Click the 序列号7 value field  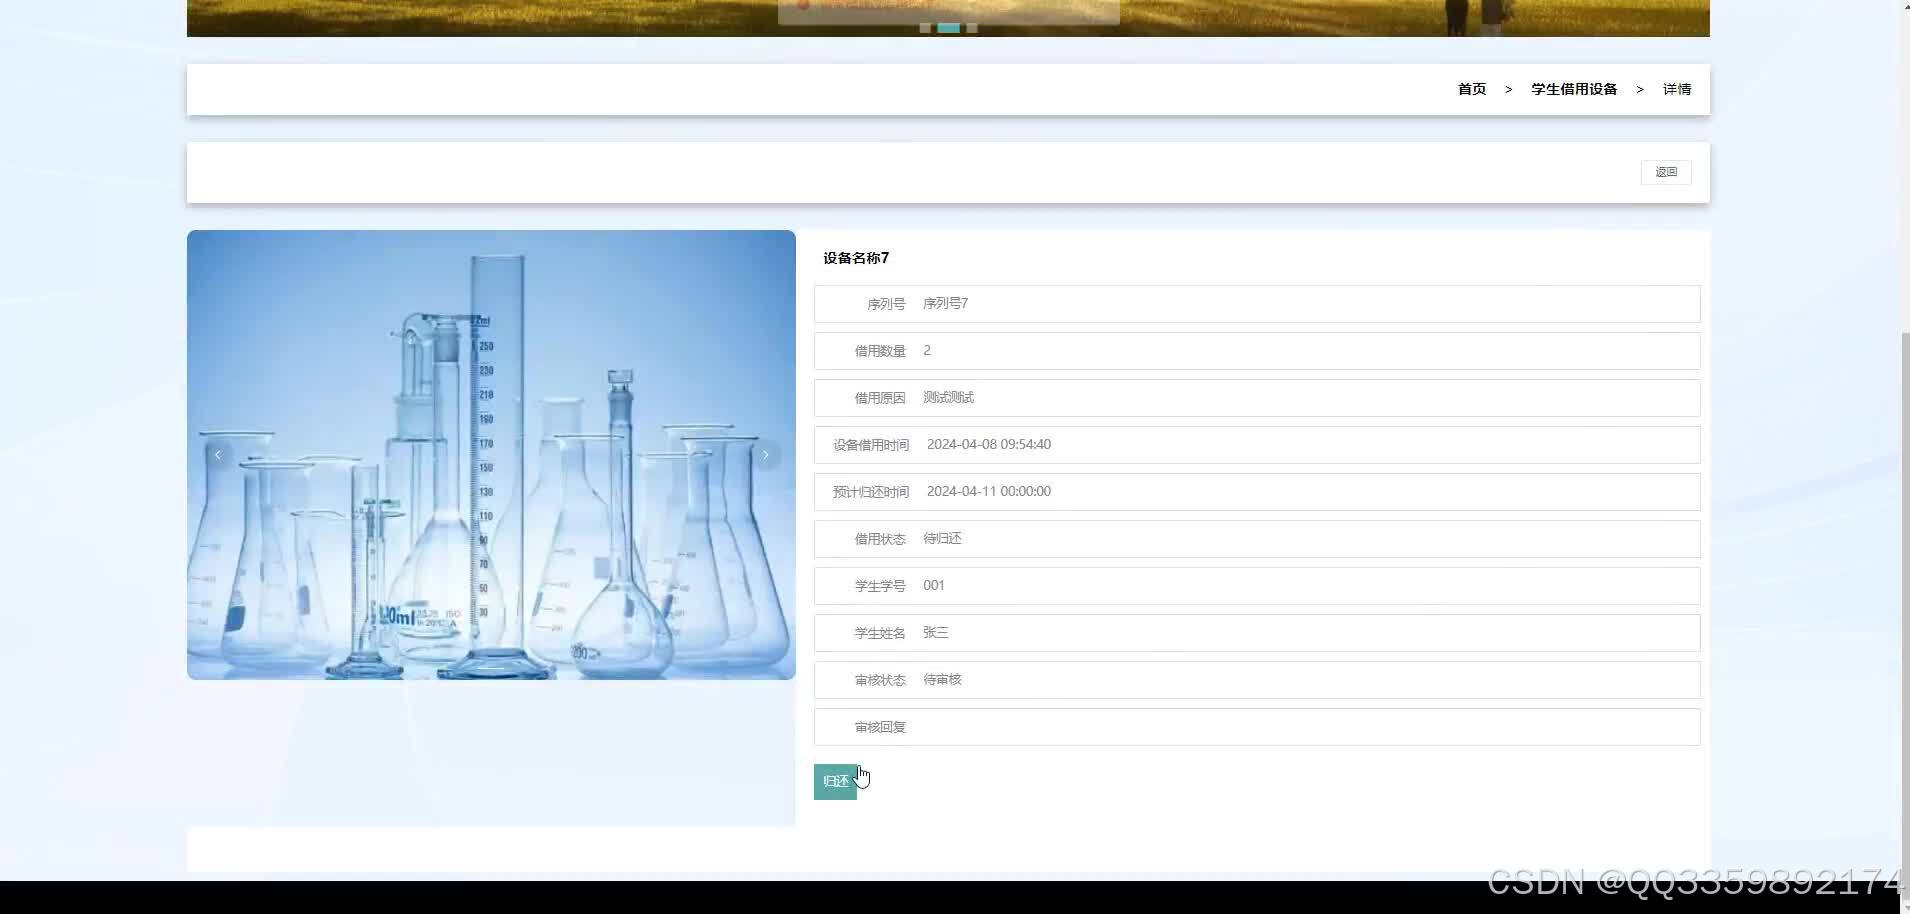[945, 303]
